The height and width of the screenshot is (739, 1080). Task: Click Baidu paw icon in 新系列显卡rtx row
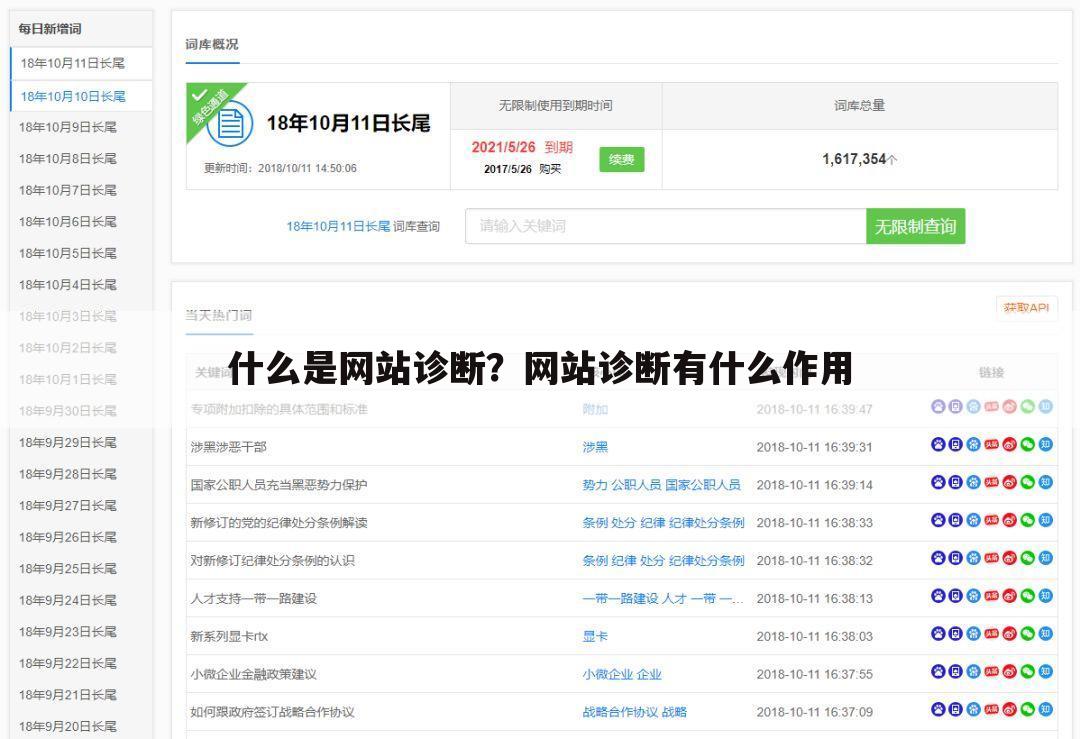click(x=938, y=634)
